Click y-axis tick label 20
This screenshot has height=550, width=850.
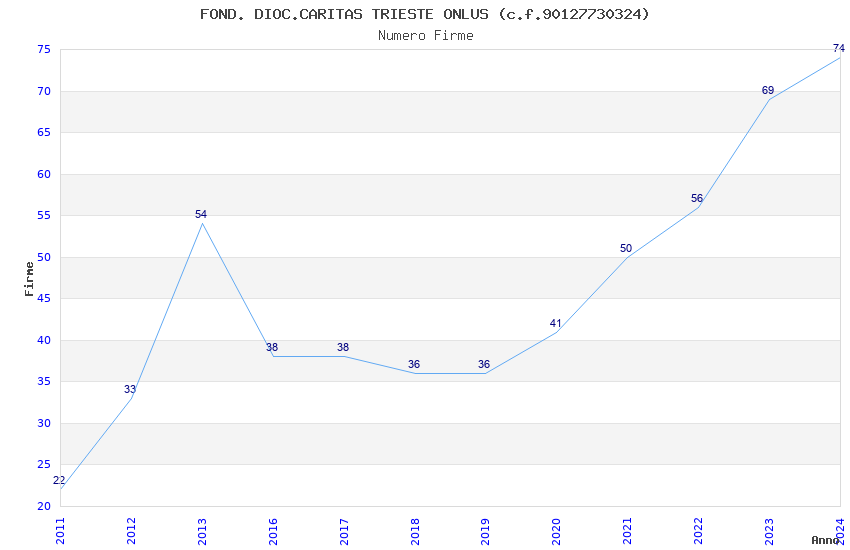coord(44,506)
